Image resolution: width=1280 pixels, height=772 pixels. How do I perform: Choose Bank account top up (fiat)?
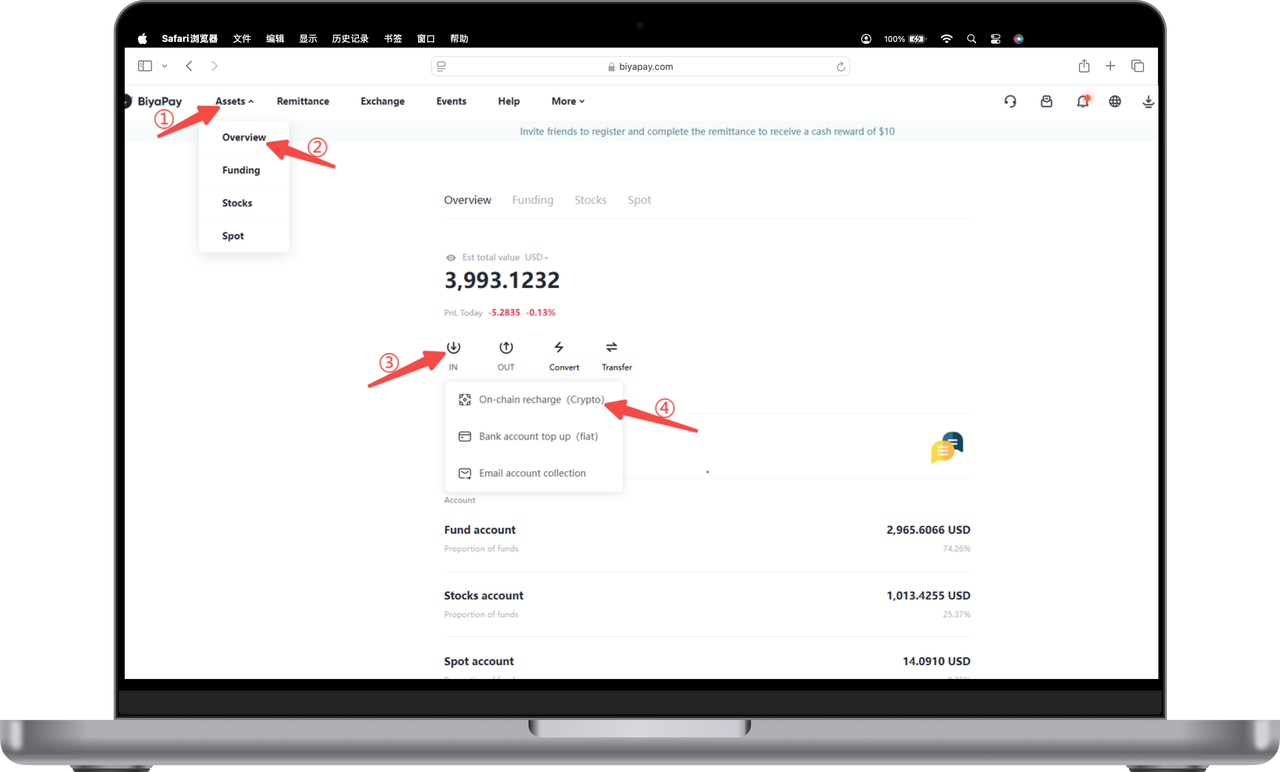click(x=533, y=437)
